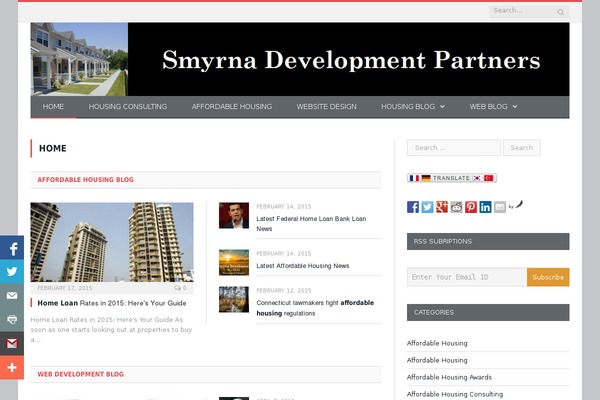Screen dimensions: 600x400
Task: Click the Facebook share button in left sidebar
Action: pos(12,248)
